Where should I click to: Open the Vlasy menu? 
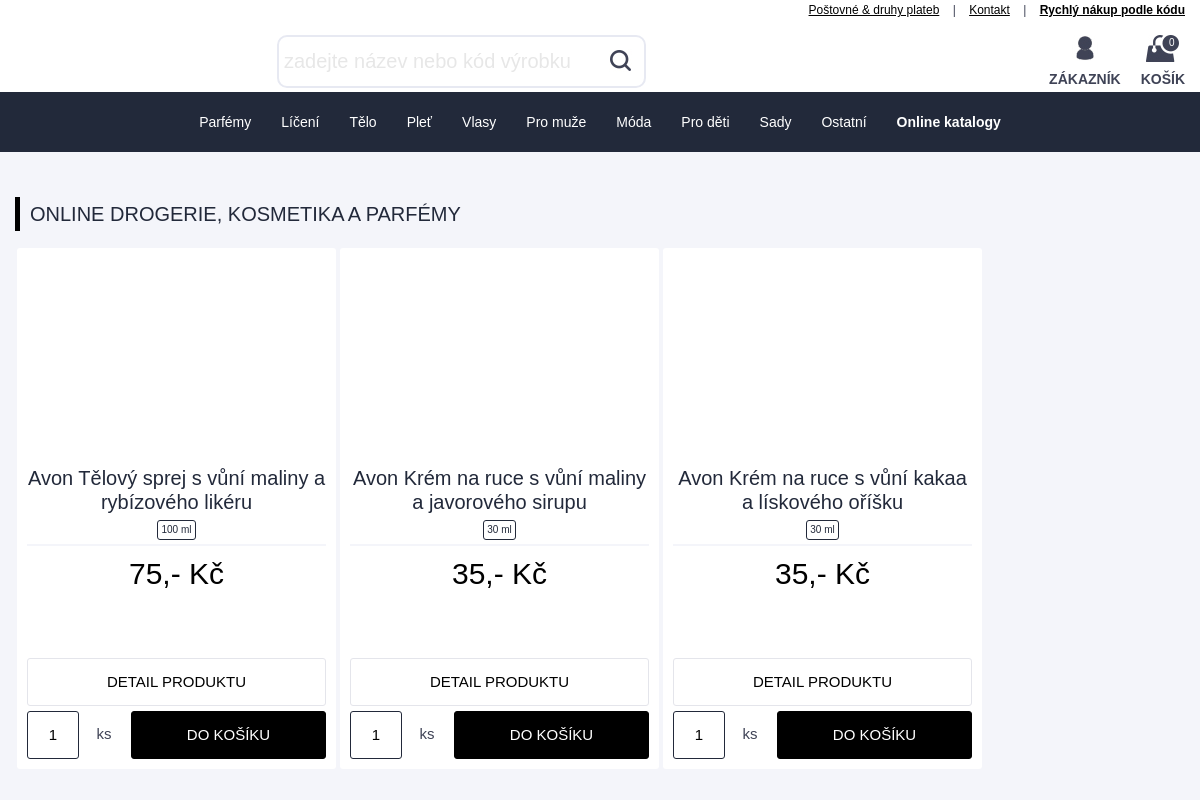coord(479,122)
